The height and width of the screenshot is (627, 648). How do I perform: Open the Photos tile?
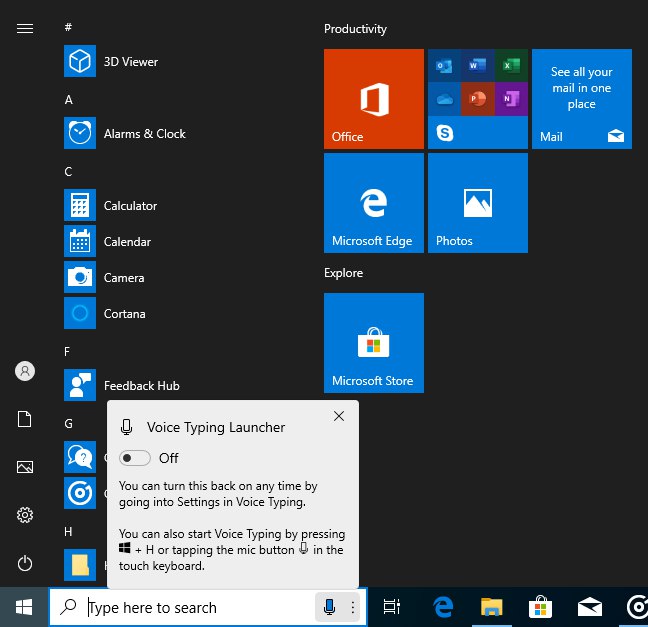(x=478, y=203)
